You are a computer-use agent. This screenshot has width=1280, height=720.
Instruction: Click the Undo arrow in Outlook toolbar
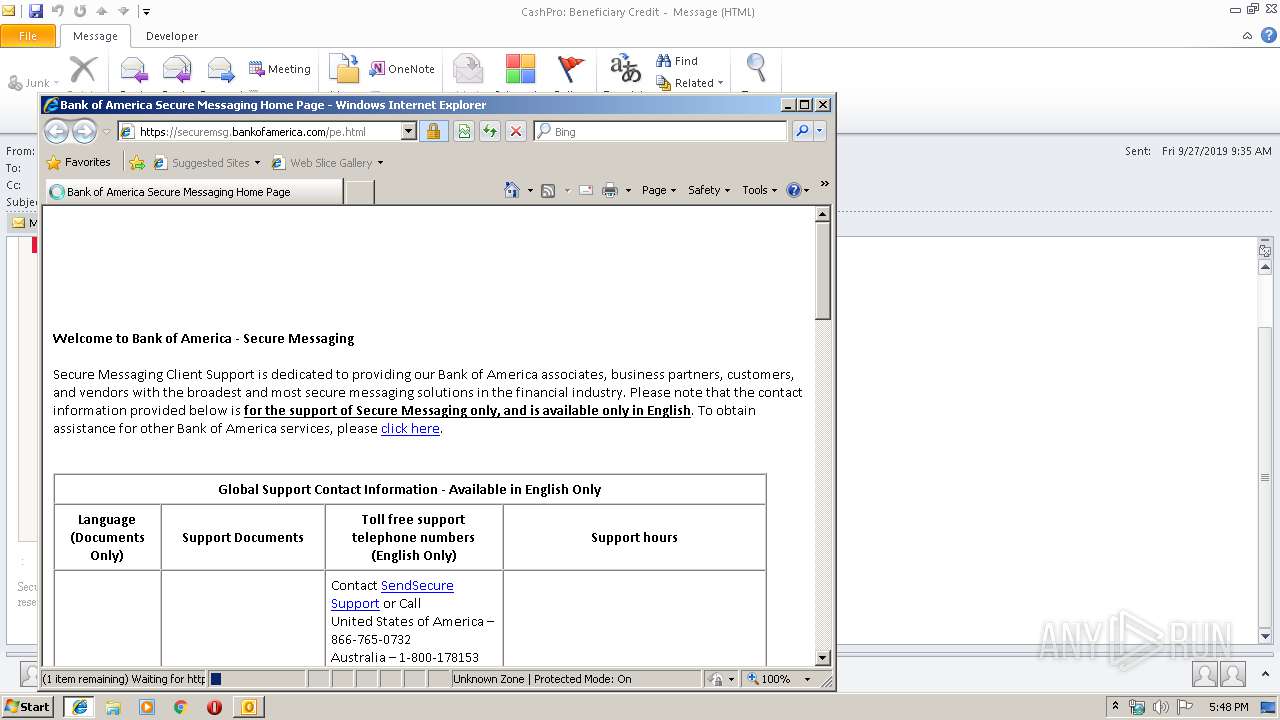[x=58, y=11]
